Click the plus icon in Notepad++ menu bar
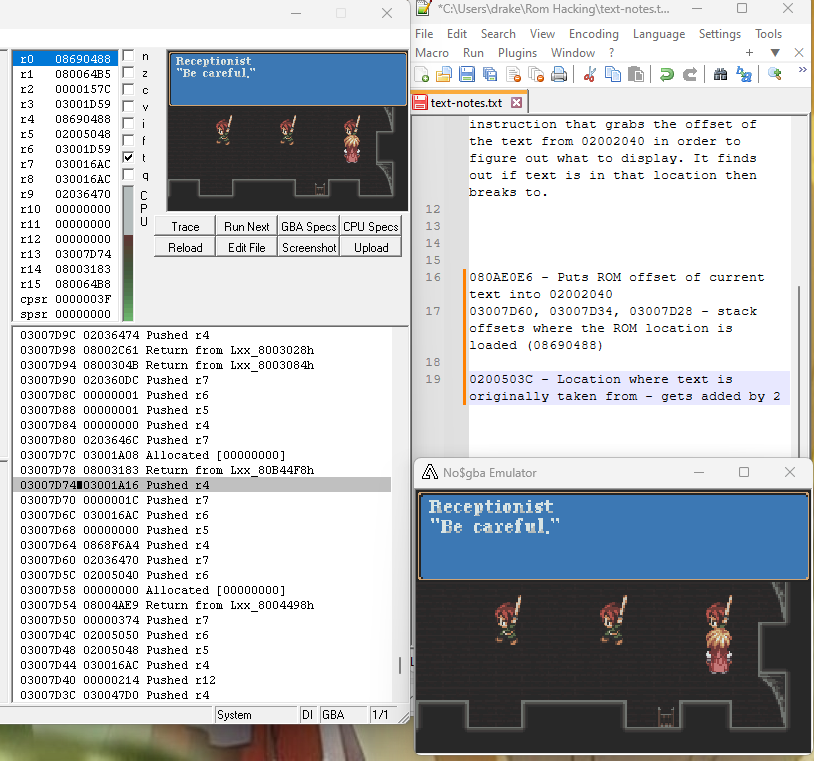The image size is (814, 761). (749, 52)
